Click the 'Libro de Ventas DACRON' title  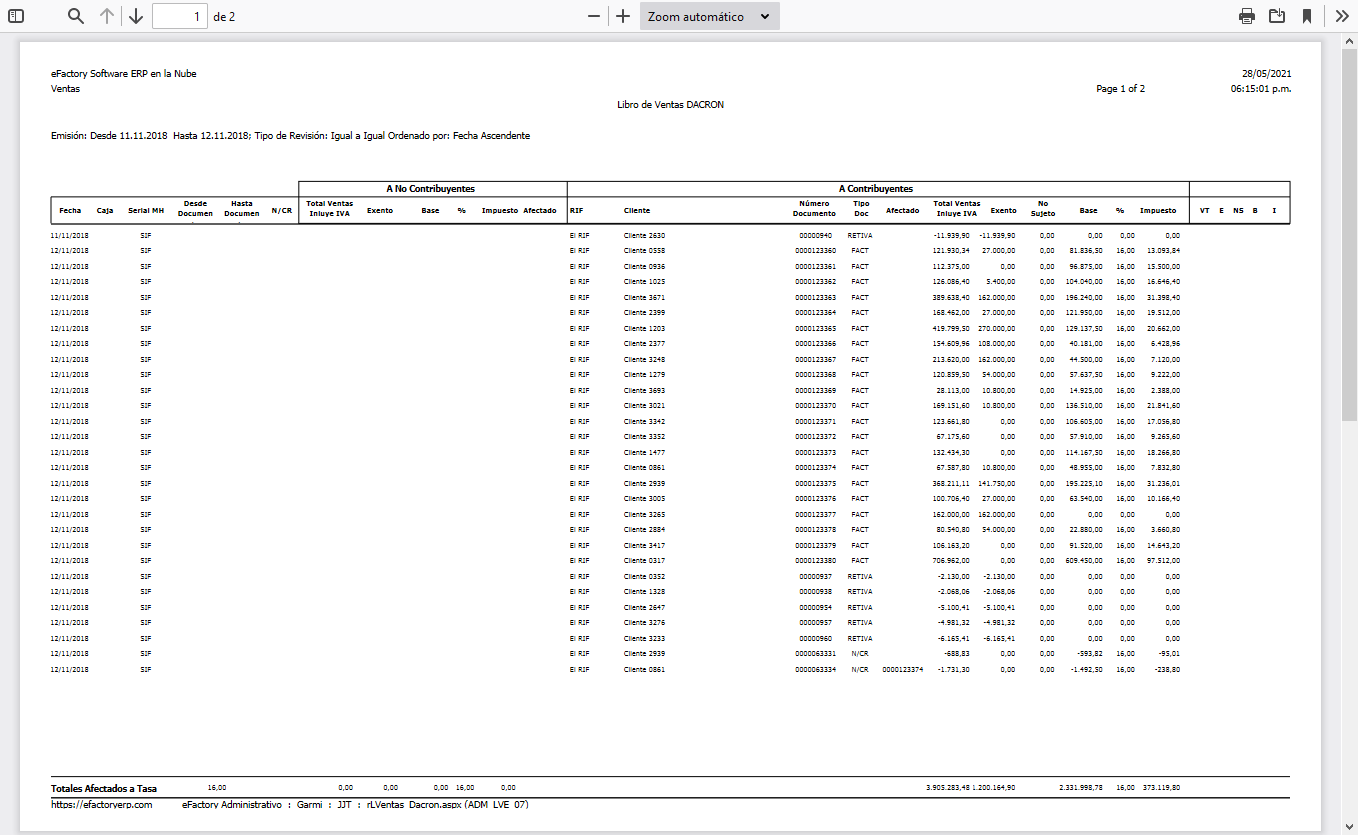pos(670,104)
